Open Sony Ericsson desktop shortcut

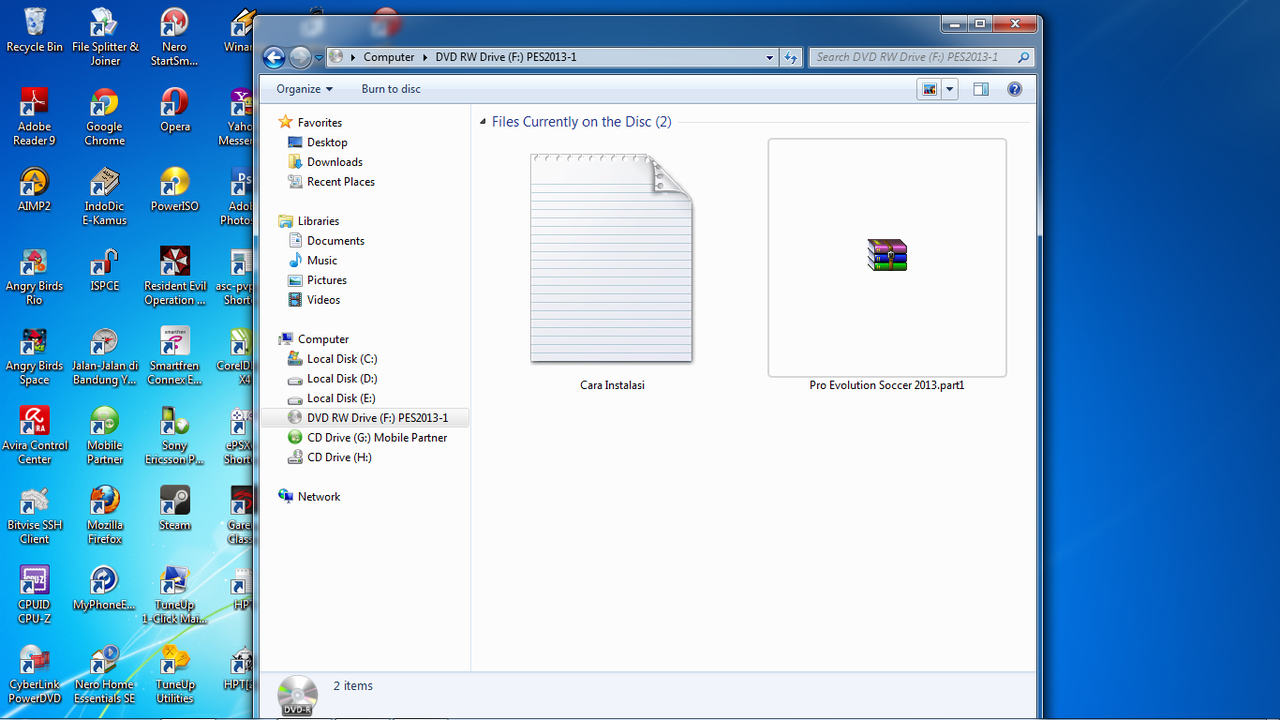174,437
